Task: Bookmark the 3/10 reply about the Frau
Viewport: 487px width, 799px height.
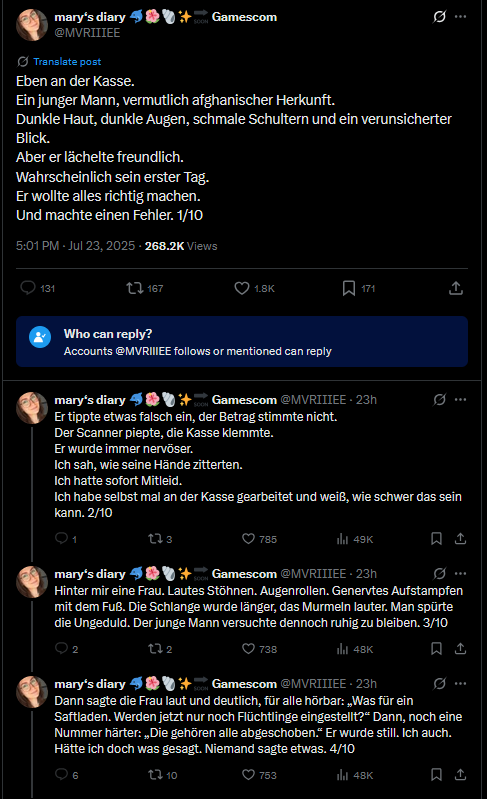Action: 437,649
